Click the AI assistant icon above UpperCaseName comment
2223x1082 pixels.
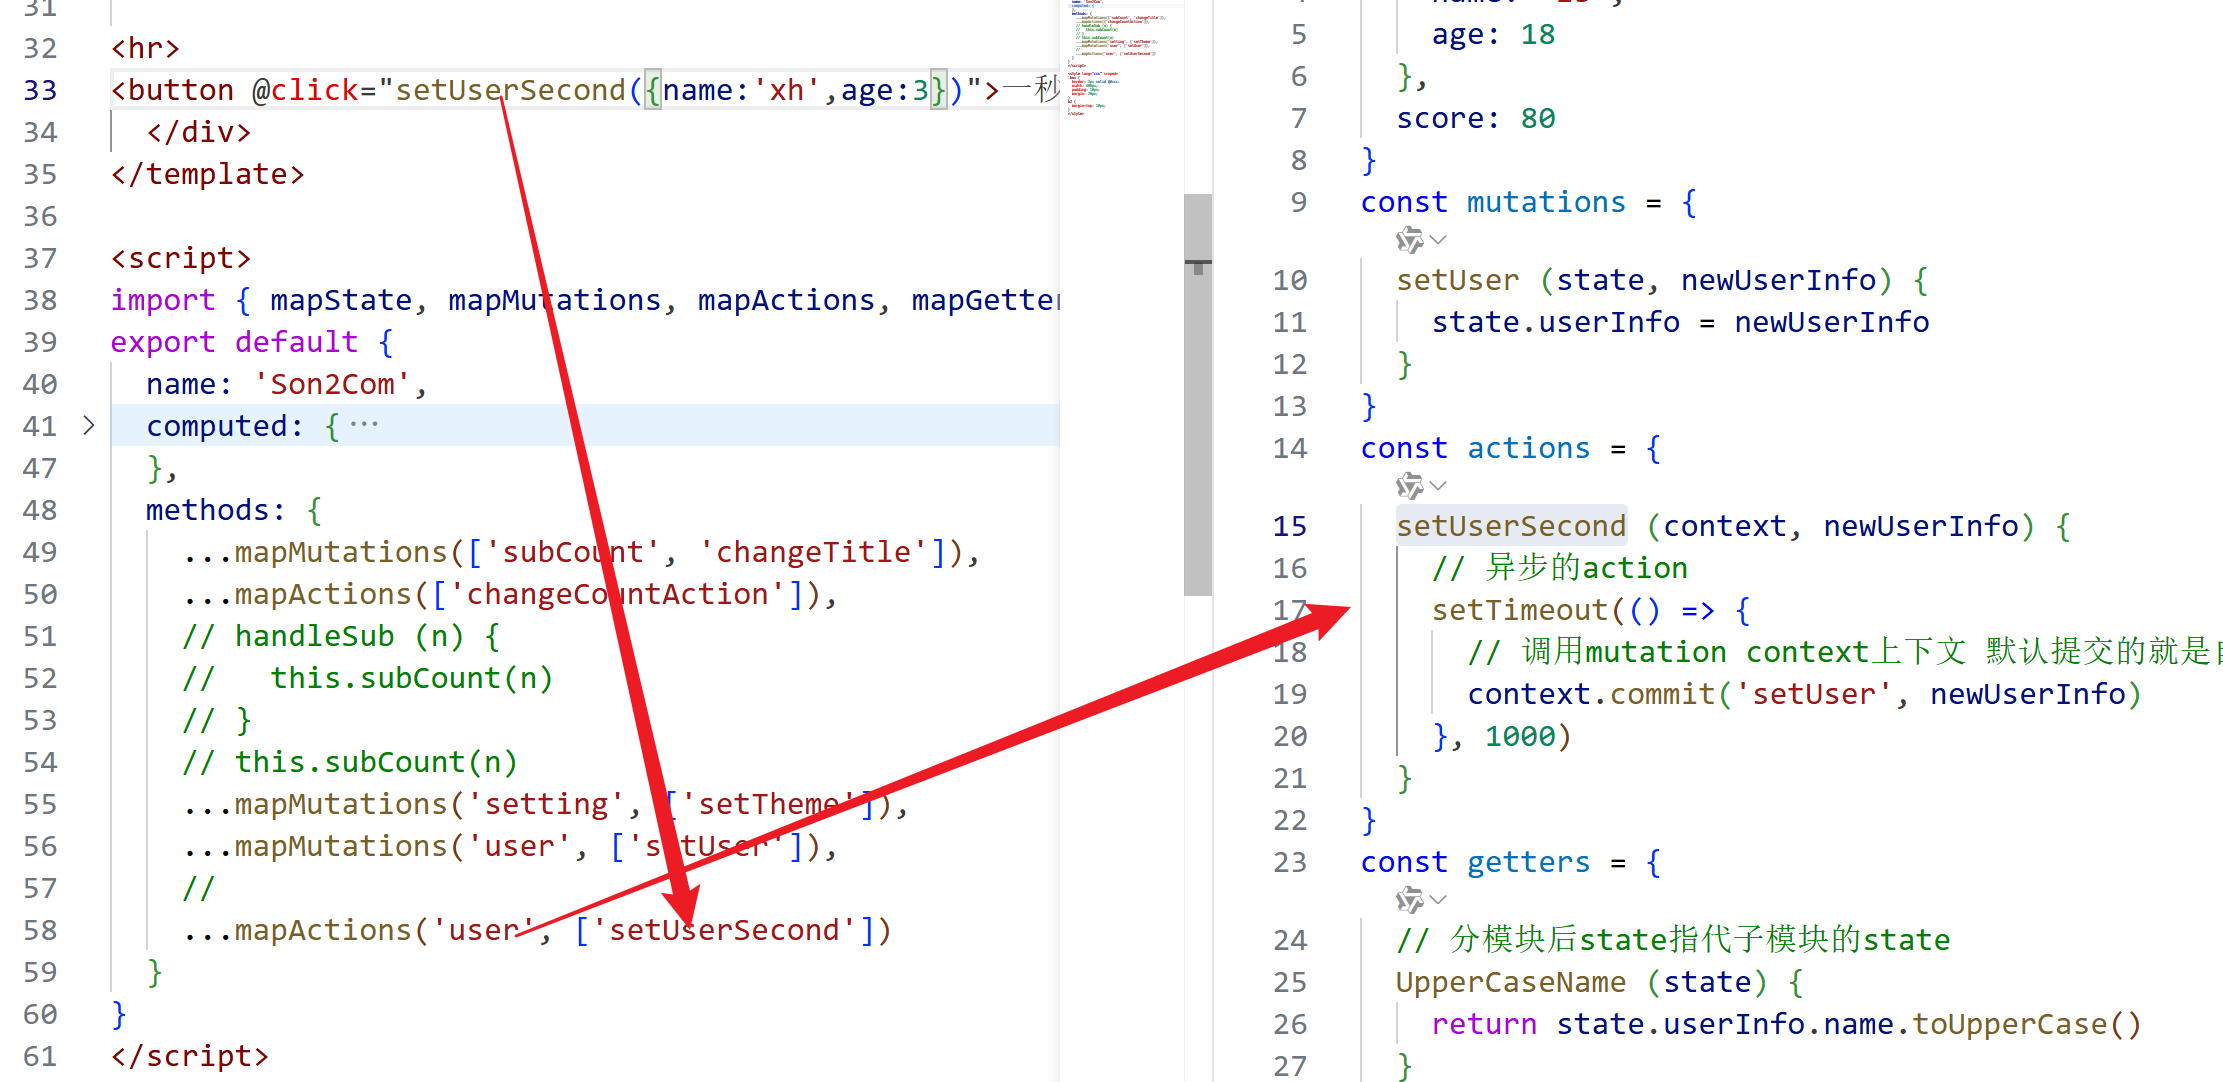point(1409,900)
